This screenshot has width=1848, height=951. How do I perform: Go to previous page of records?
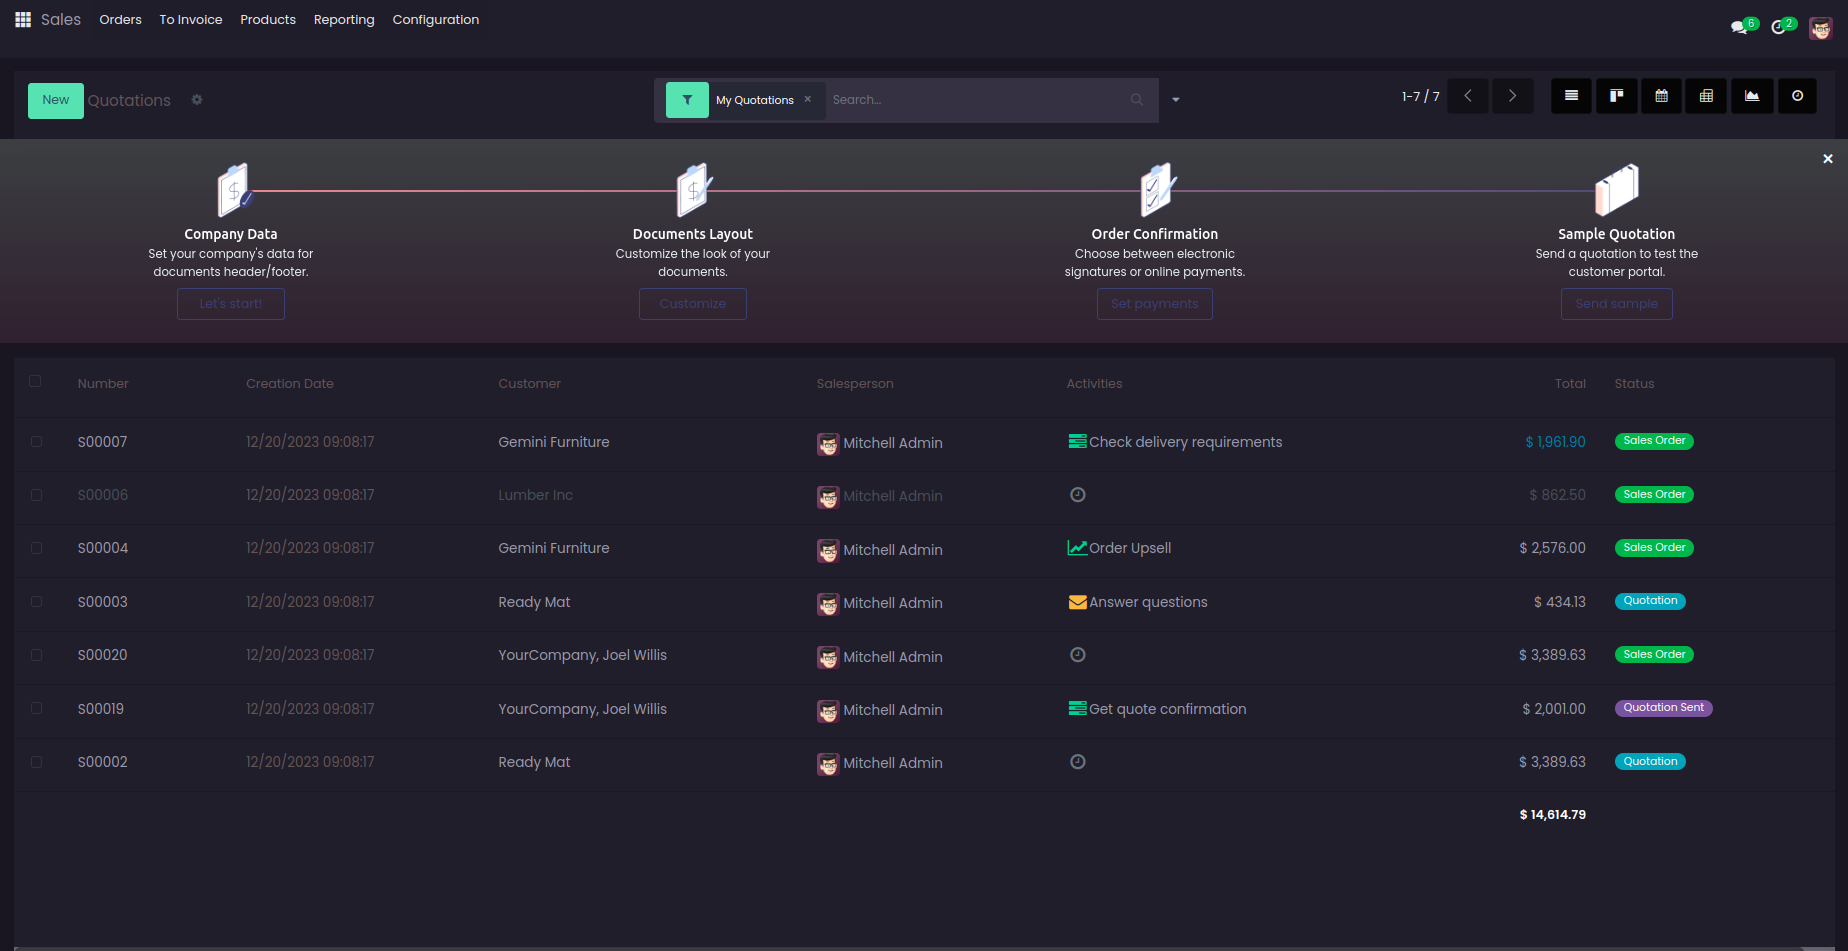1468,96
